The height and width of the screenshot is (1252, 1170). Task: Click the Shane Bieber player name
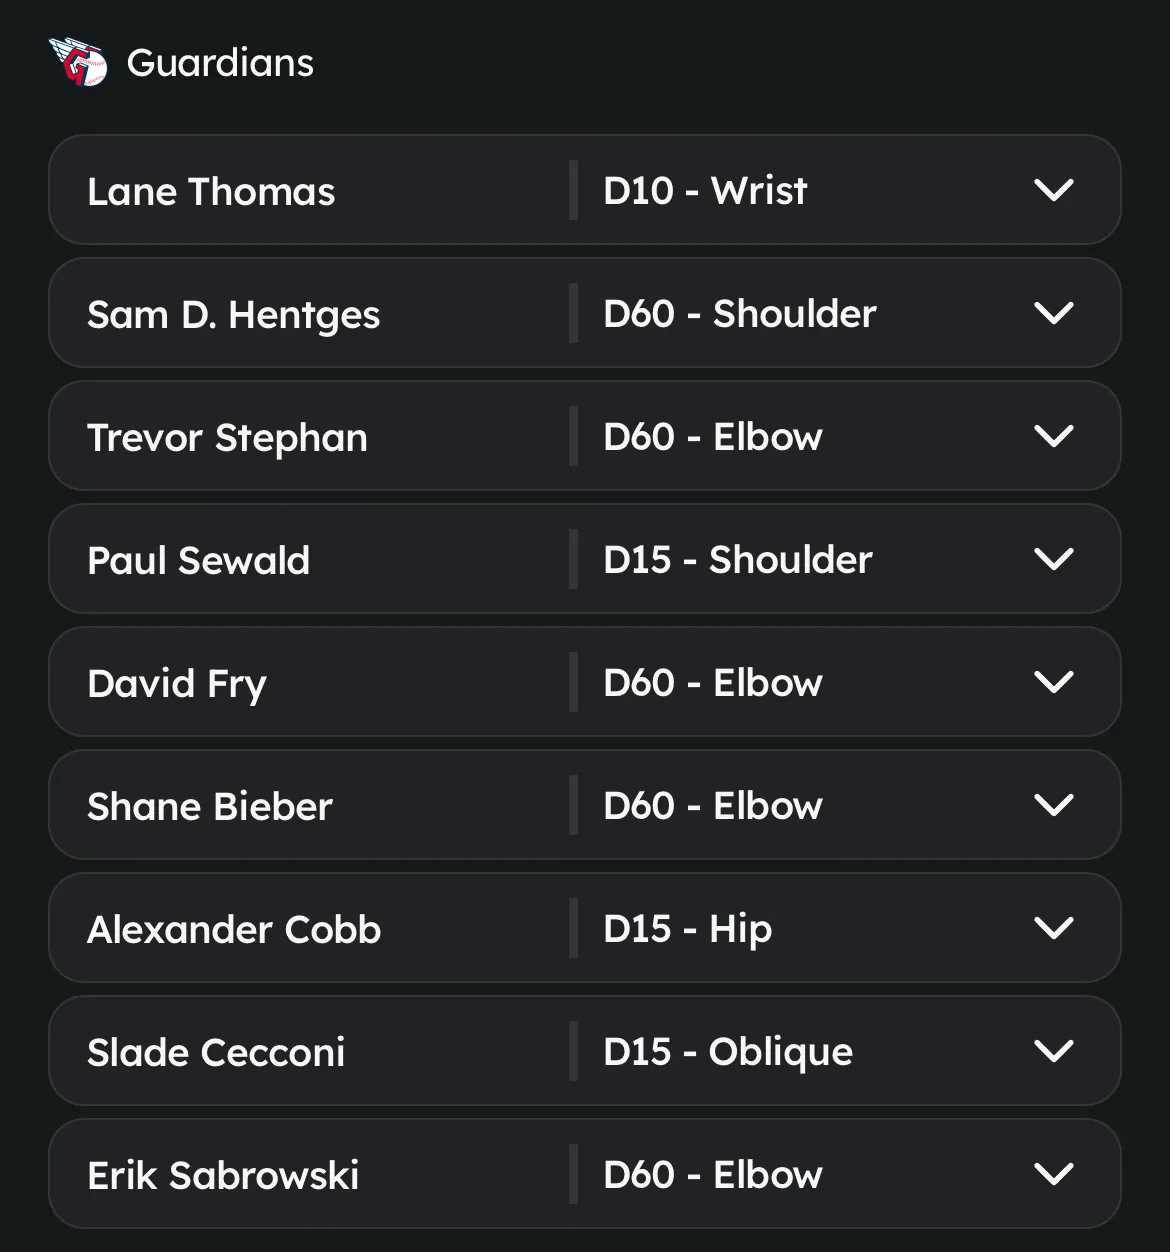coord(210,806)
